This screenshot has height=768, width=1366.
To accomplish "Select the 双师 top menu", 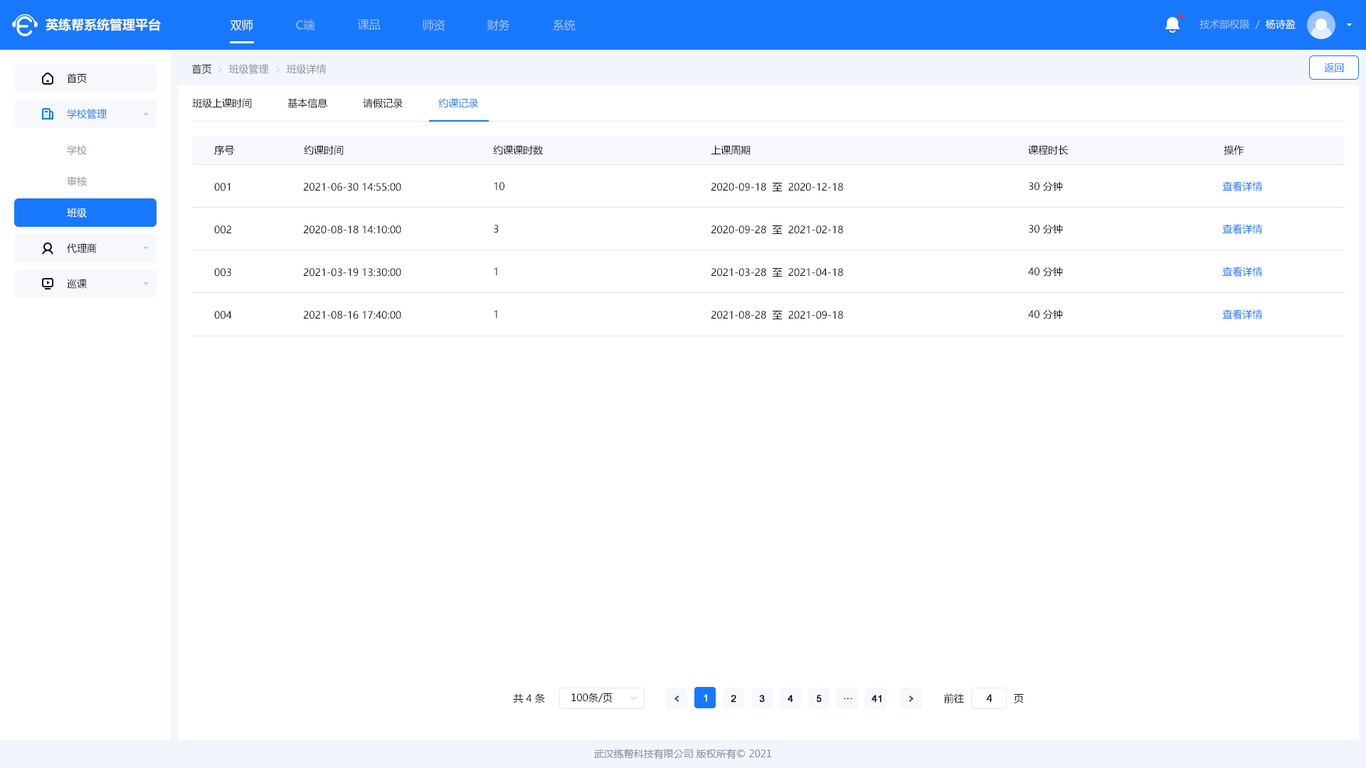I will point(242,25).
